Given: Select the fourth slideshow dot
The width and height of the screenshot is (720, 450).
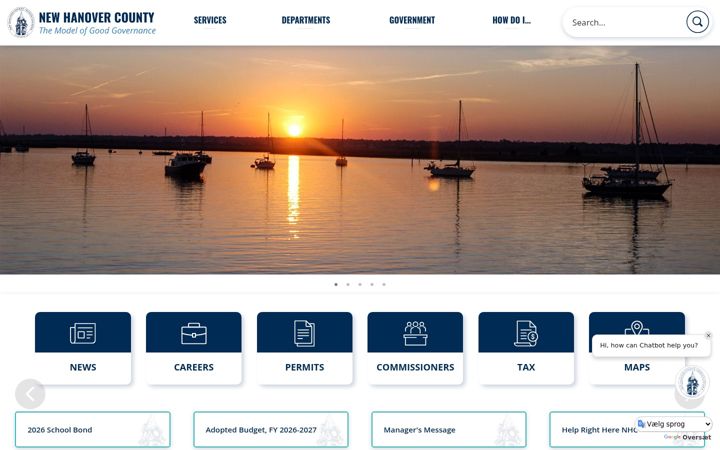Looking at the screenshot, I should tap(372, 285).
